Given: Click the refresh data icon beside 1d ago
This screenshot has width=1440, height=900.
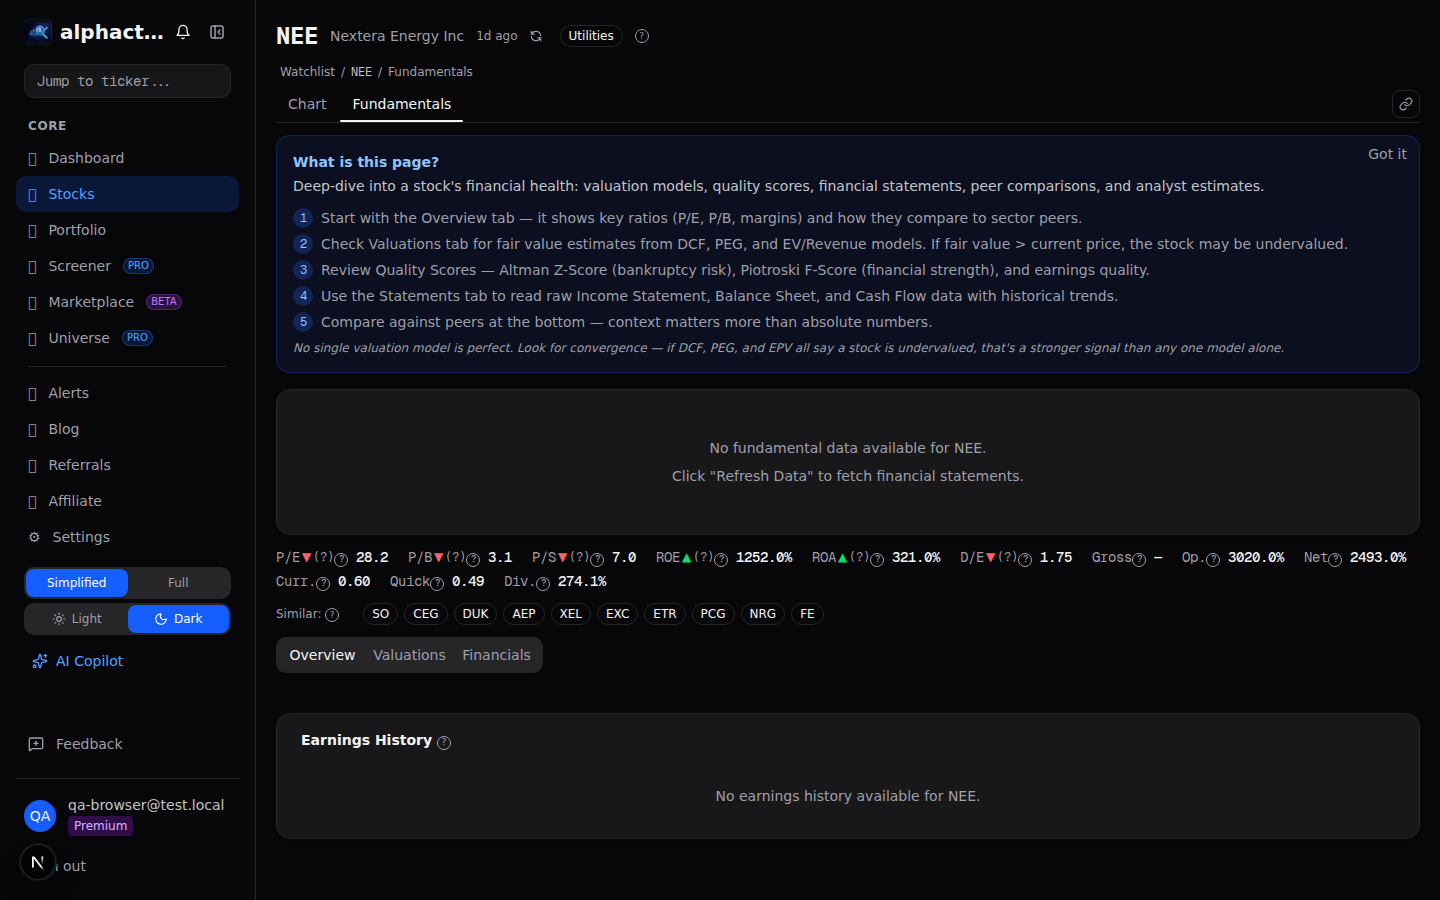Looking at the screenshot, I should click(536, 36).
